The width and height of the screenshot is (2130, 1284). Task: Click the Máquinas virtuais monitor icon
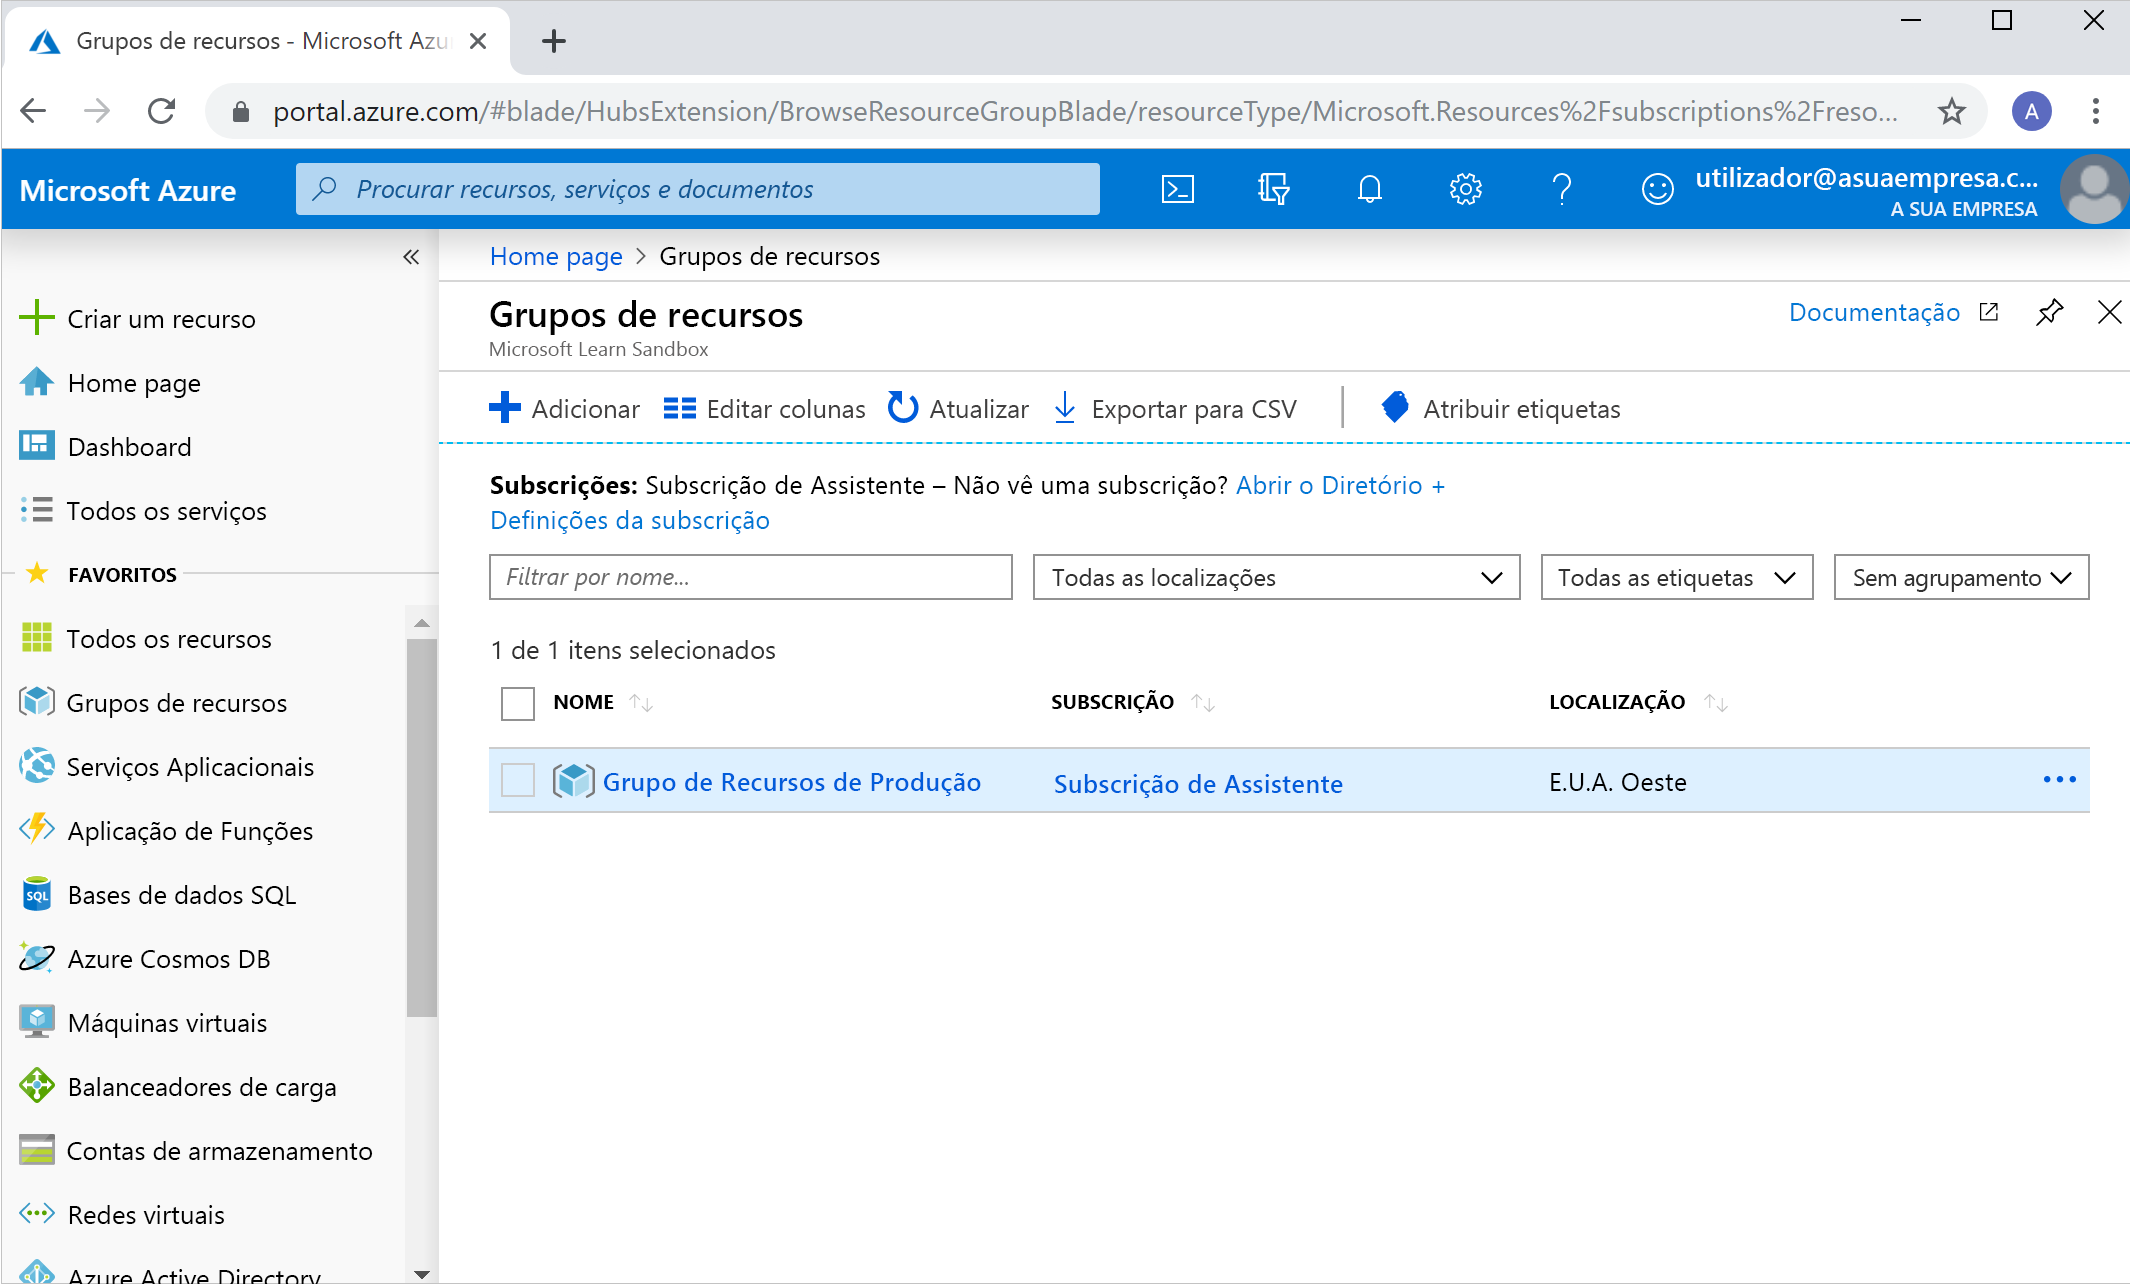(x=37, y=1022)
